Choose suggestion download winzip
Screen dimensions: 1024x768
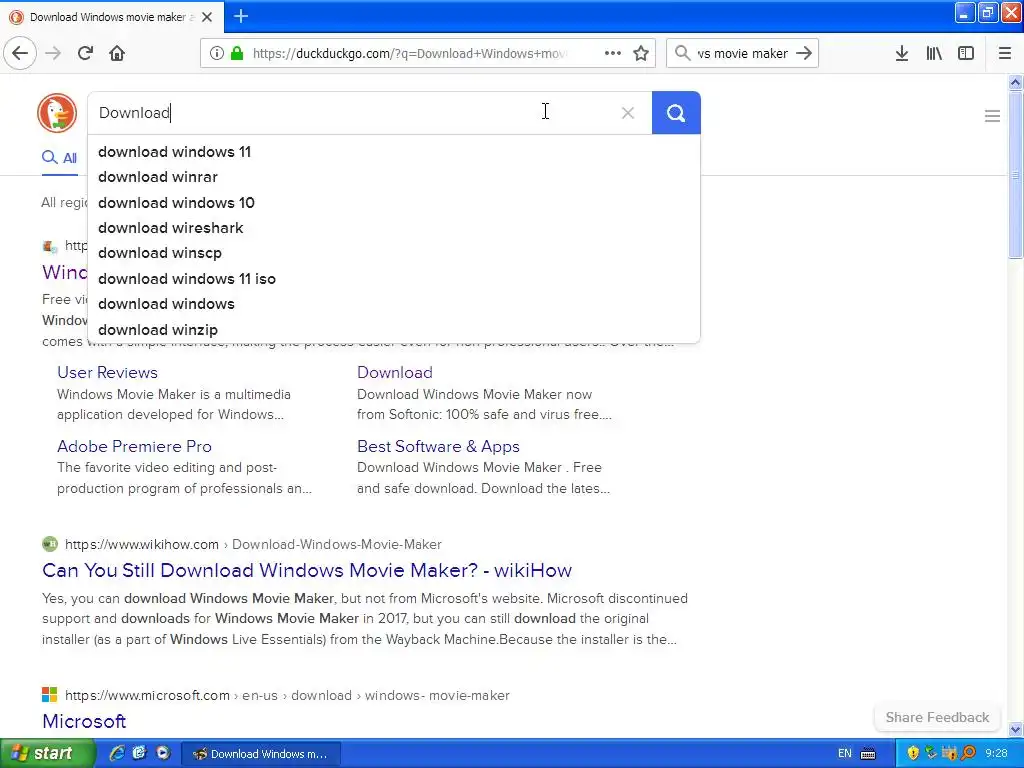coord(394,330)
